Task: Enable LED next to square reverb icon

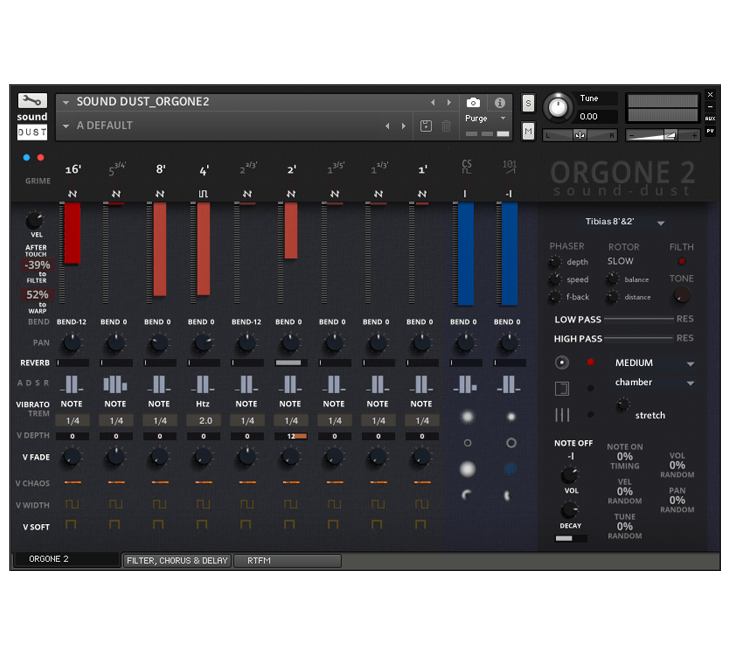Action: click(590, 388)
